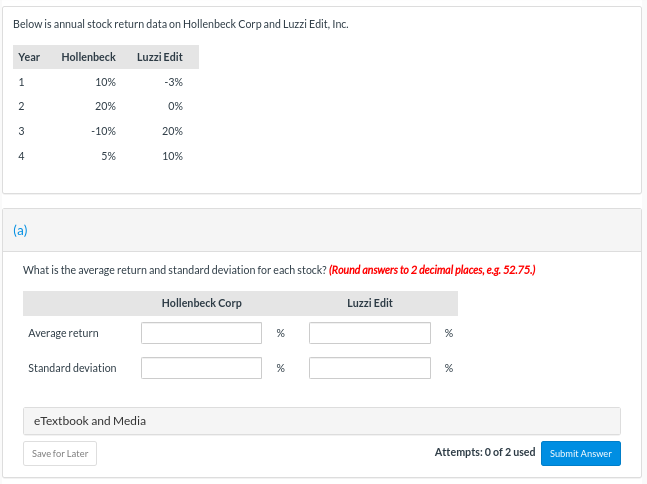Click the intro sentence about annual stock return data

(x=181, y=24)
